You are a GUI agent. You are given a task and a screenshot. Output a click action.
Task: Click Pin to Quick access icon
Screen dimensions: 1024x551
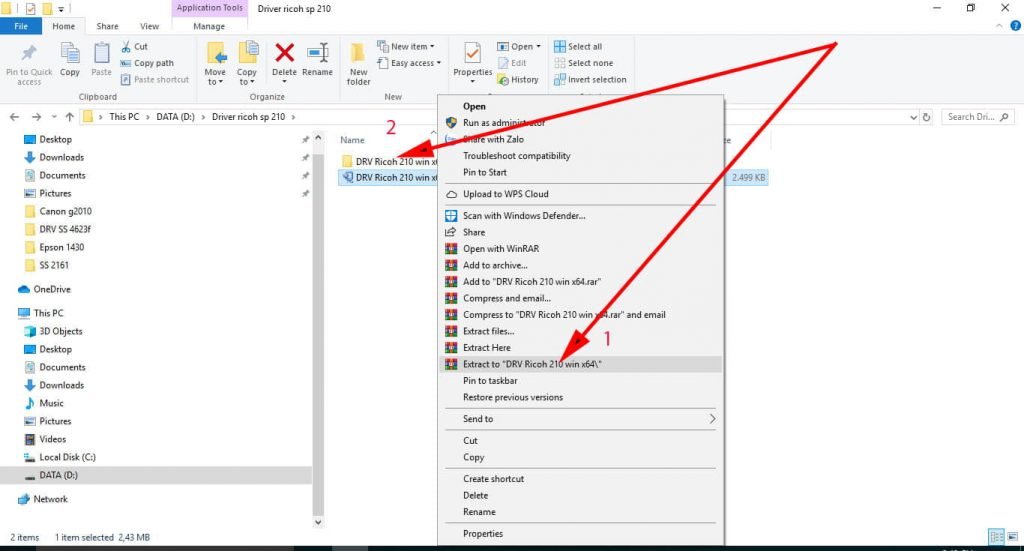[x=29, y=62]
